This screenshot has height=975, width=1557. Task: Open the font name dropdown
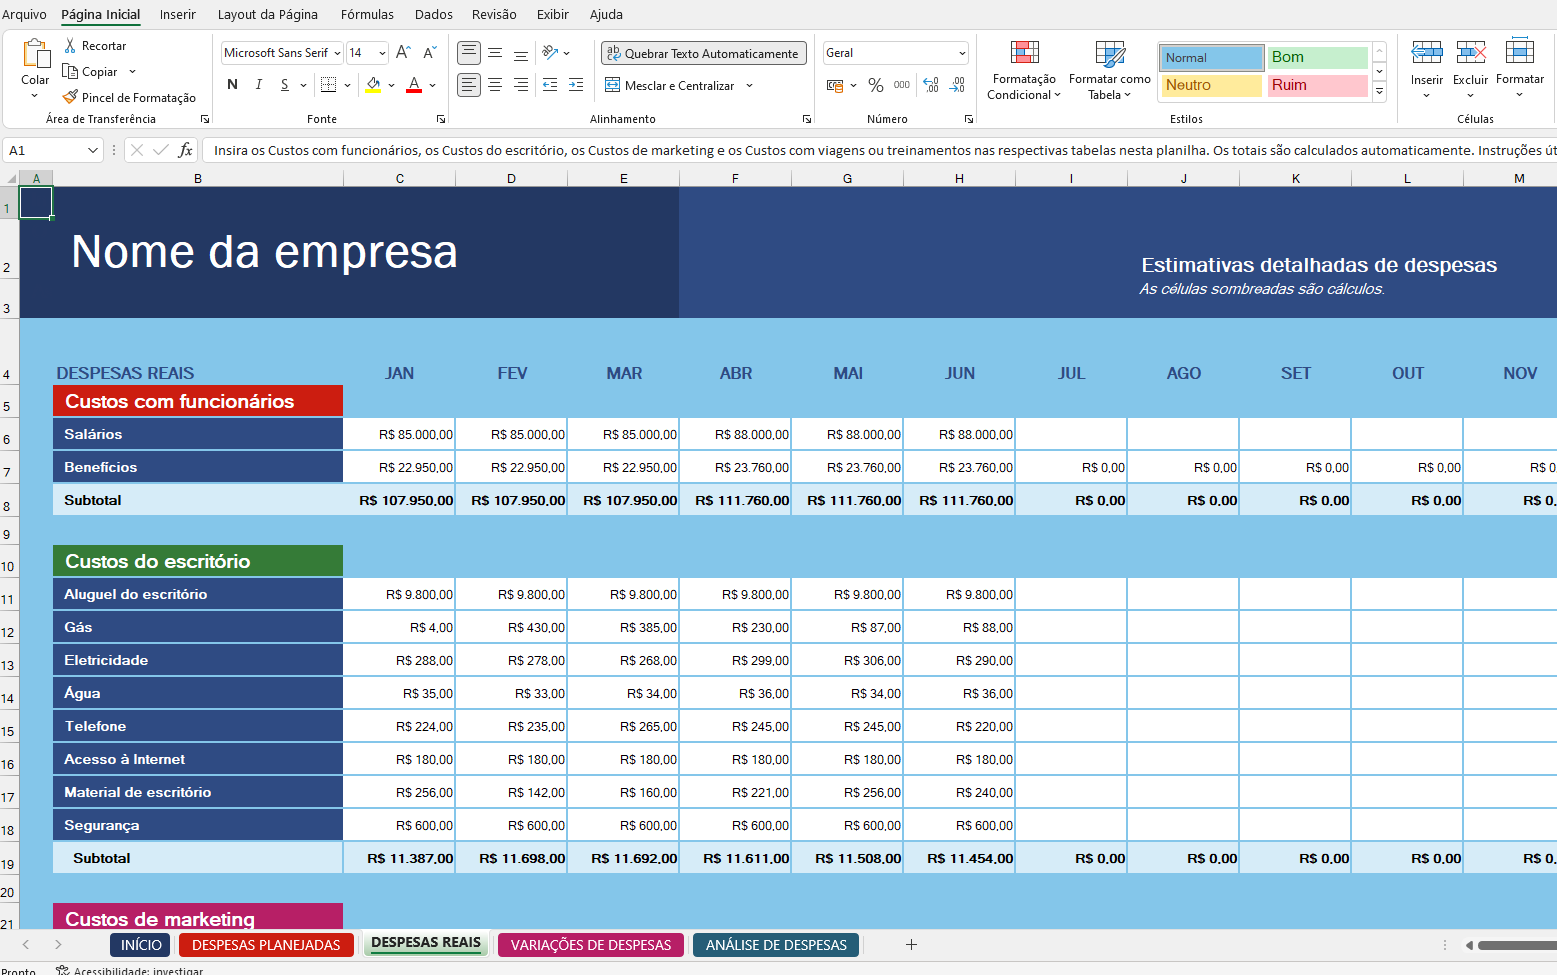[337, 53]
